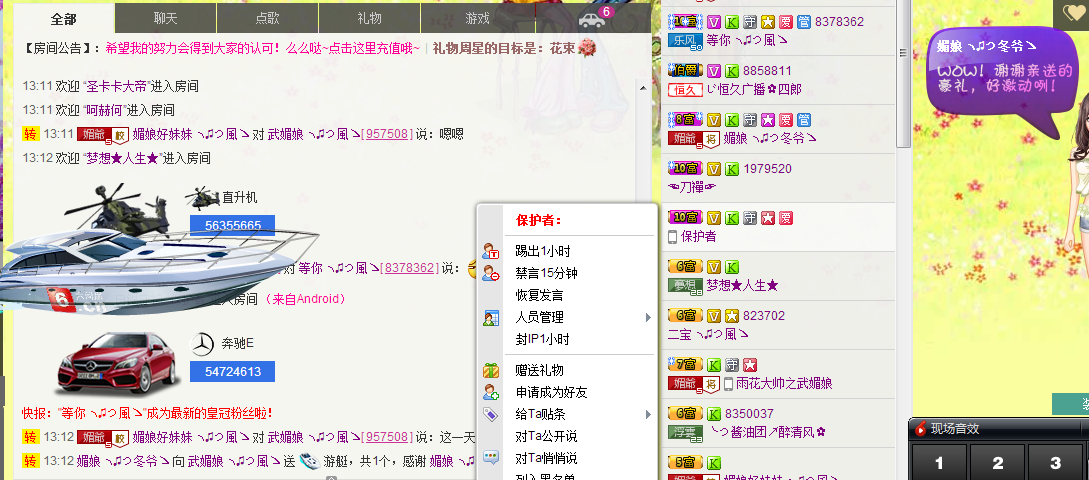Screen dimensions: 1089x480
Task: Click the chat area scrollbar up arrow
Action: click(643, 88)
